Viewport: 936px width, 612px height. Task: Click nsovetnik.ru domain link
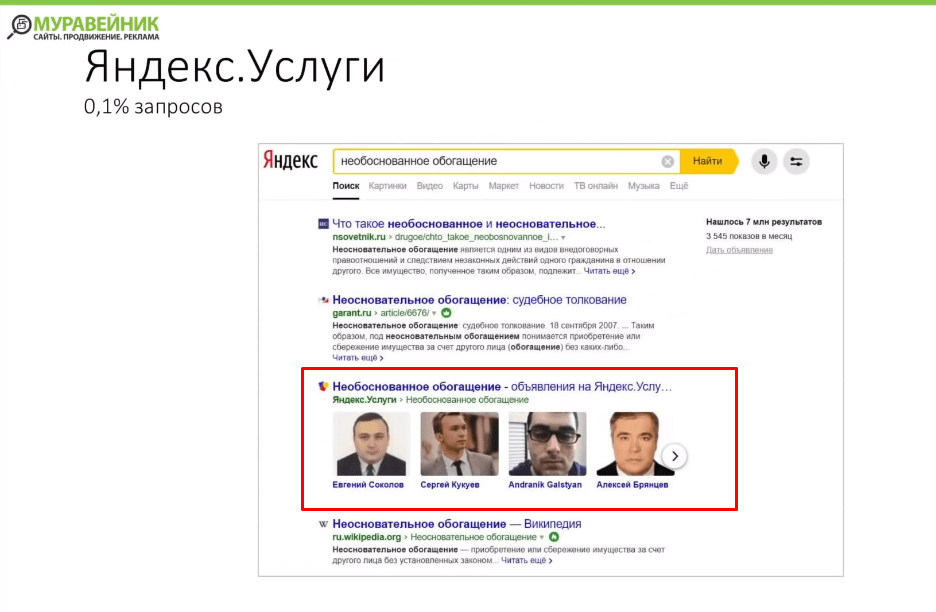(x=359, y=237)
